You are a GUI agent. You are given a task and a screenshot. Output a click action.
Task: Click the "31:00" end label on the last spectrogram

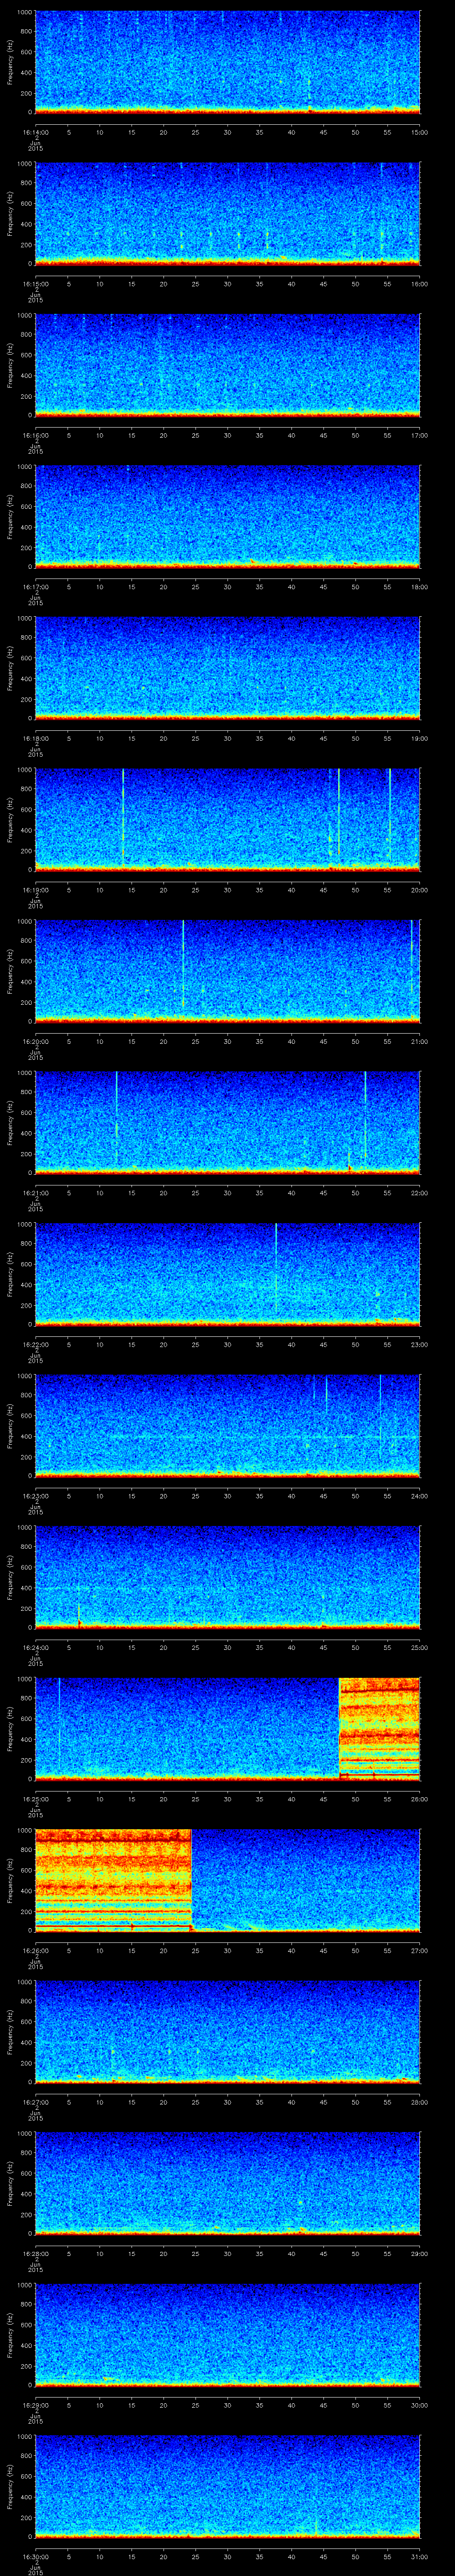pos(419,2556)
